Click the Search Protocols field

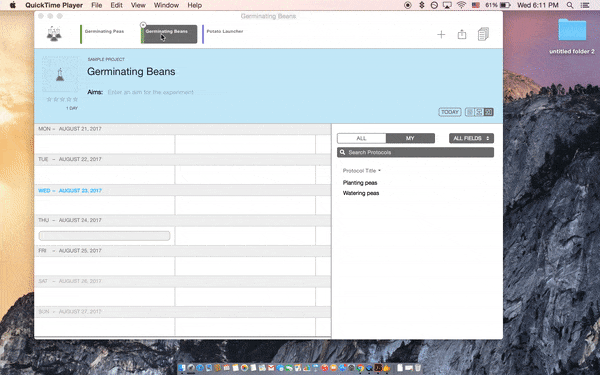[x=416, y=152]
